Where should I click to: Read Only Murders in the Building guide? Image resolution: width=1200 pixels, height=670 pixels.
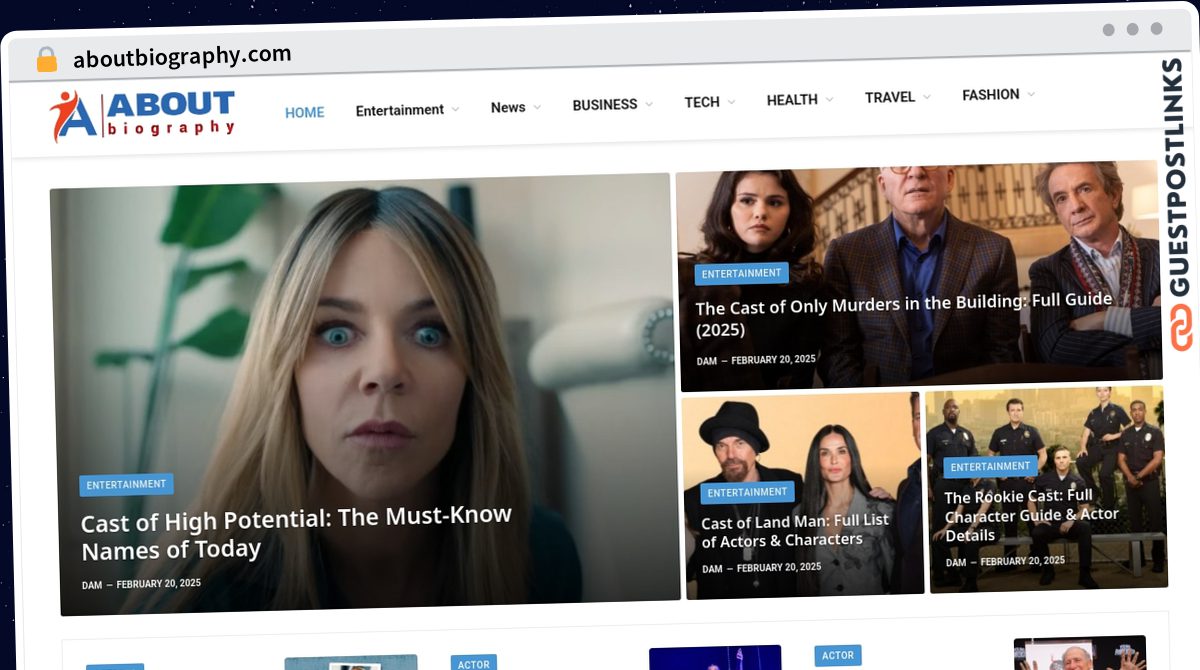coord(902,314)
